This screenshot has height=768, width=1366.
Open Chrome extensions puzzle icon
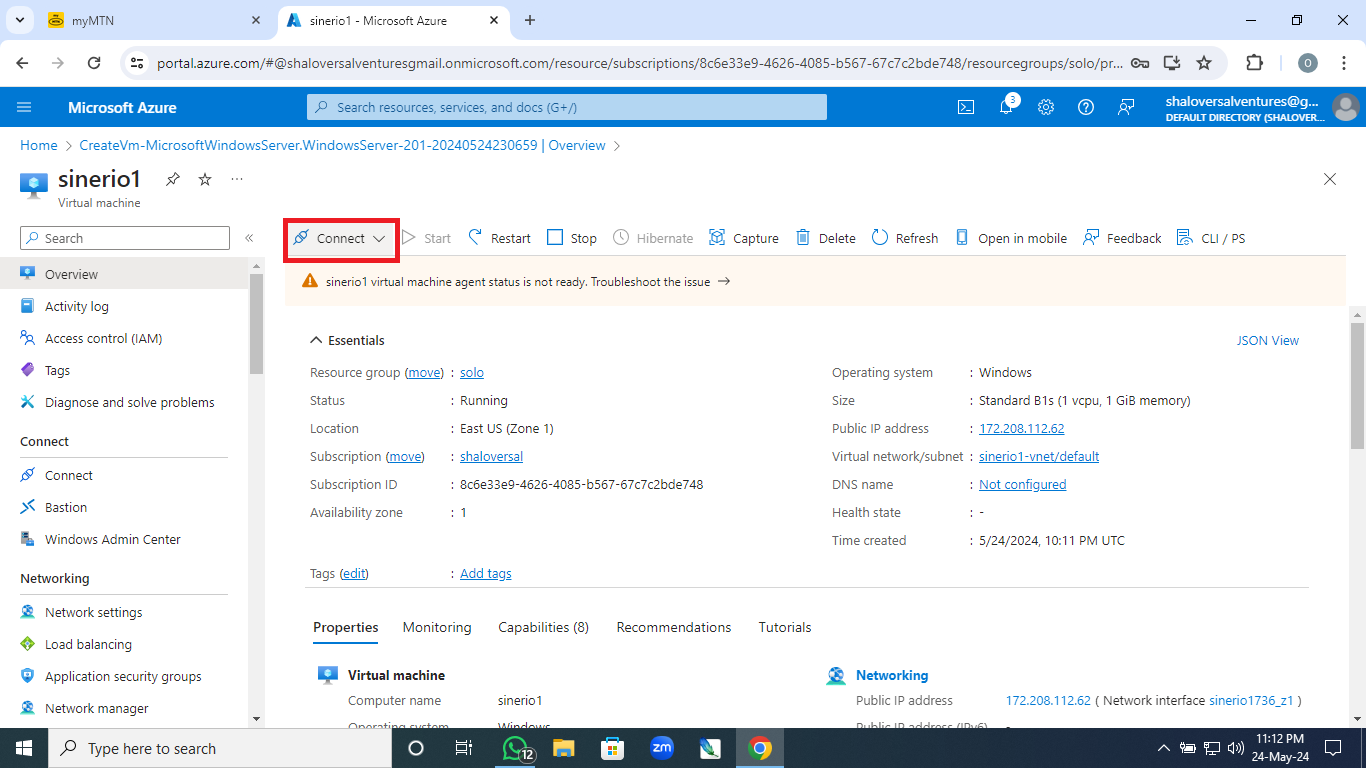[x=1254, y=63]
